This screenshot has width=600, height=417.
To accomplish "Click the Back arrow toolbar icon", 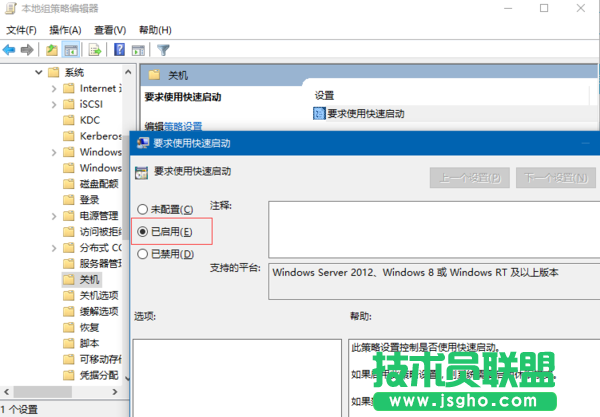I will (x=9, y=49).
